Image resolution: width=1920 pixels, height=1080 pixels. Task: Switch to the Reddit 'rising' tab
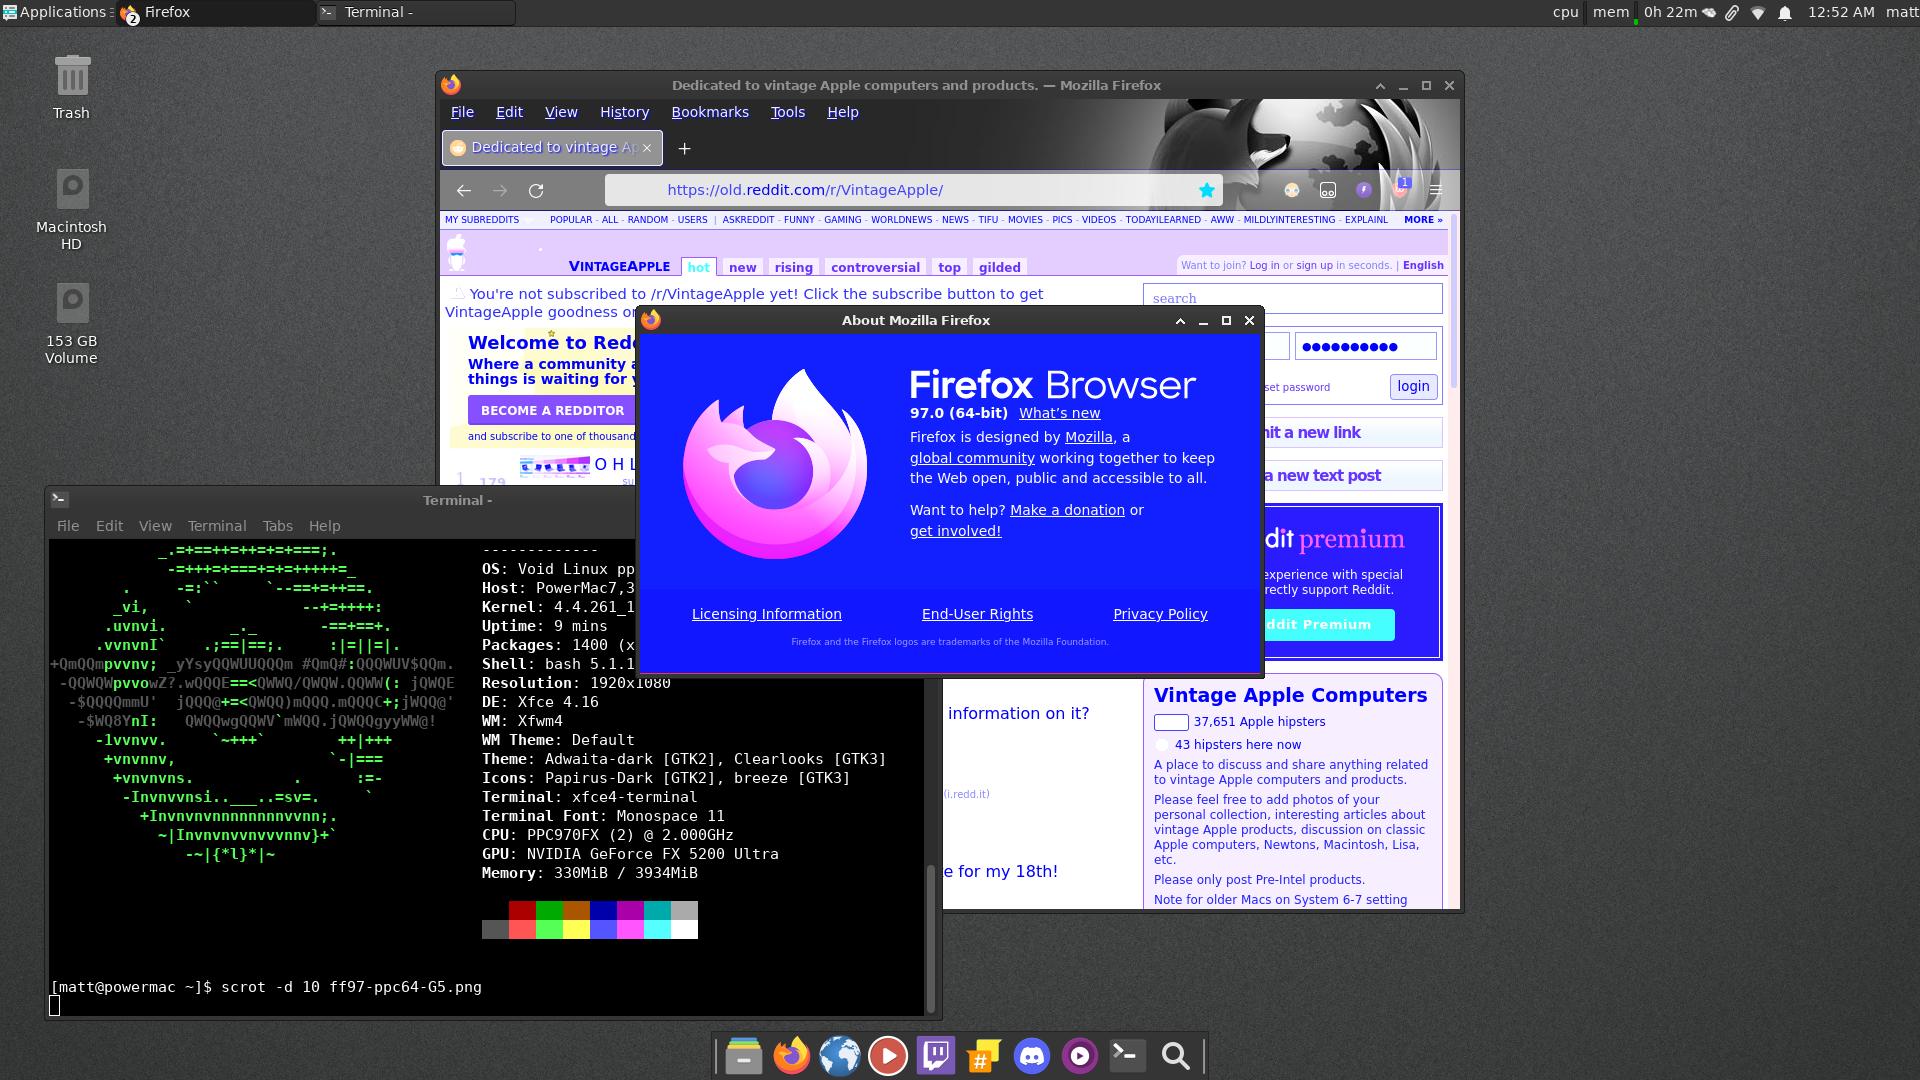point(793,267)
